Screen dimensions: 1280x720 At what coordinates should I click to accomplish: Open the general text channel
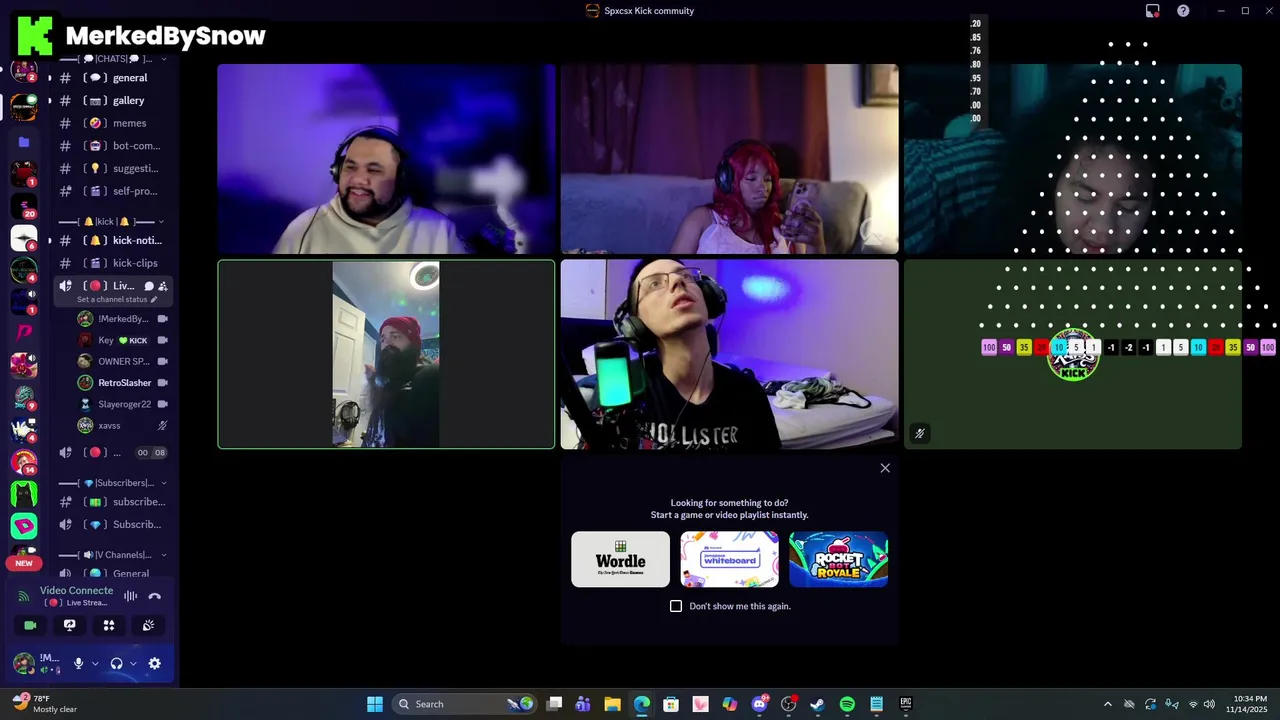111,78
